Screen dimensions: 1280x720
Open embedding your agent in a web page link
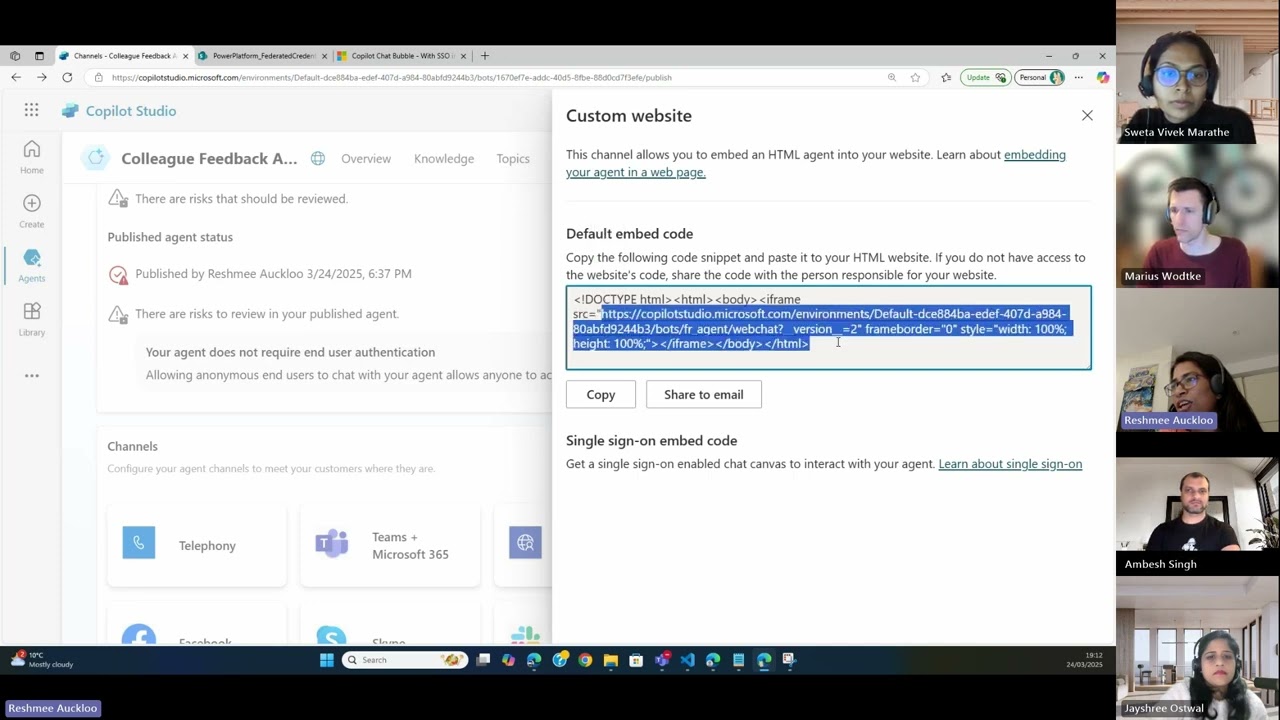pyautogui.click(x=815, y=163)
